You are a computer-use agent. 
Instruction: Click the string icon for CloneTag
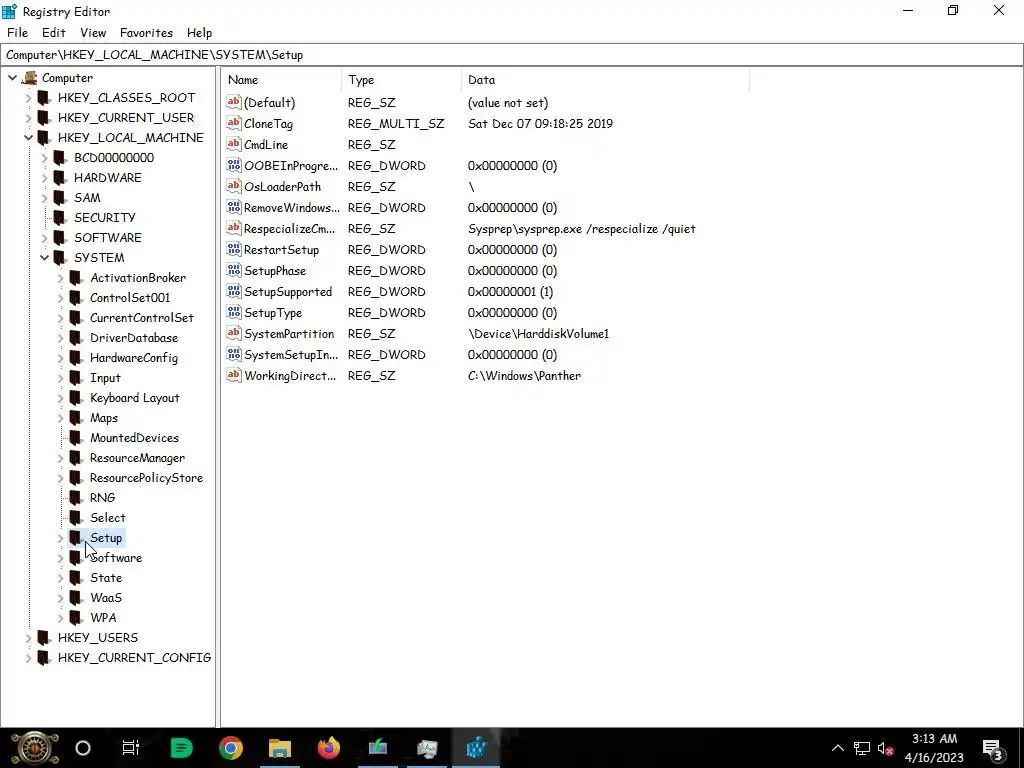(x=234, y=123)
